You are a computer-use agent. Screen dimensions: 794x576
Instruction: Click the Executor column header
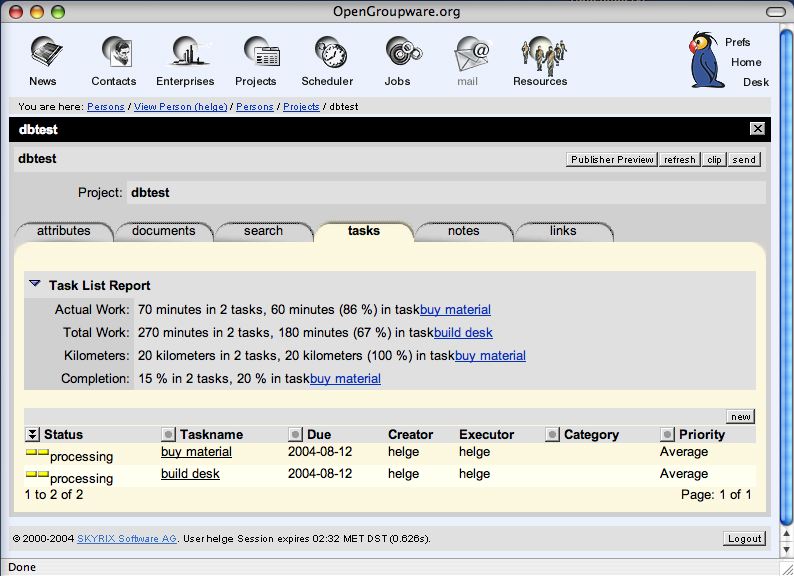(486, 435)
